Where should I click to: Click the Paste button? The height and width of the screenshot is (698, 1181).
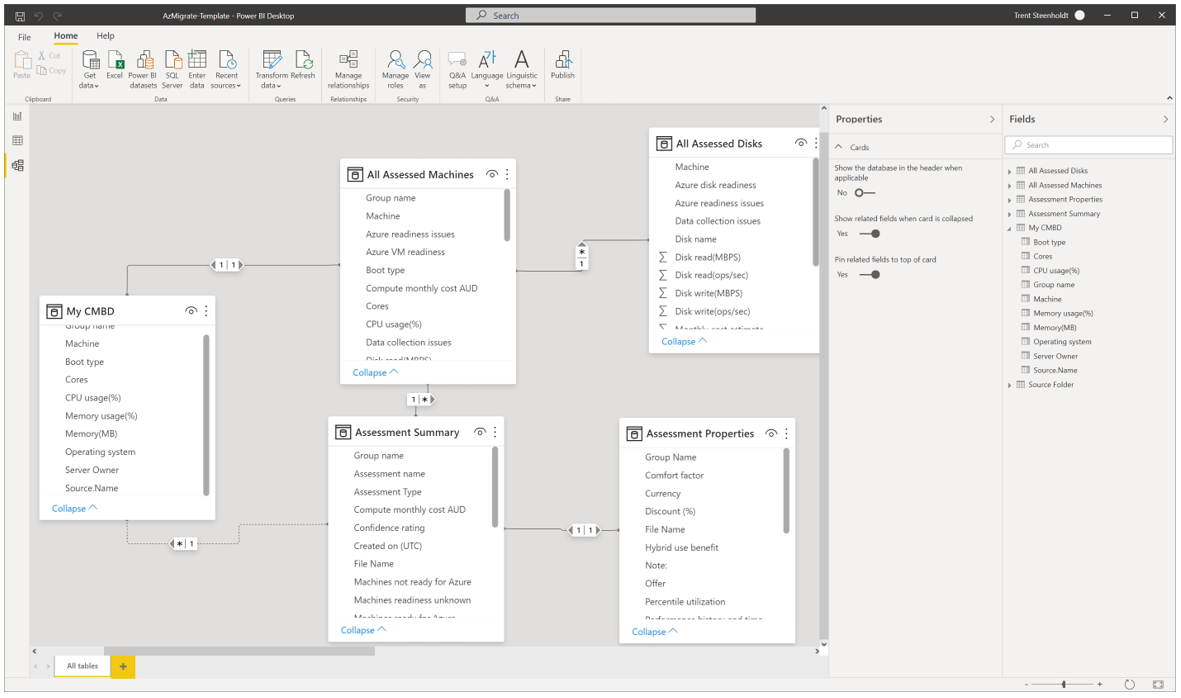(x=22, y=65)
